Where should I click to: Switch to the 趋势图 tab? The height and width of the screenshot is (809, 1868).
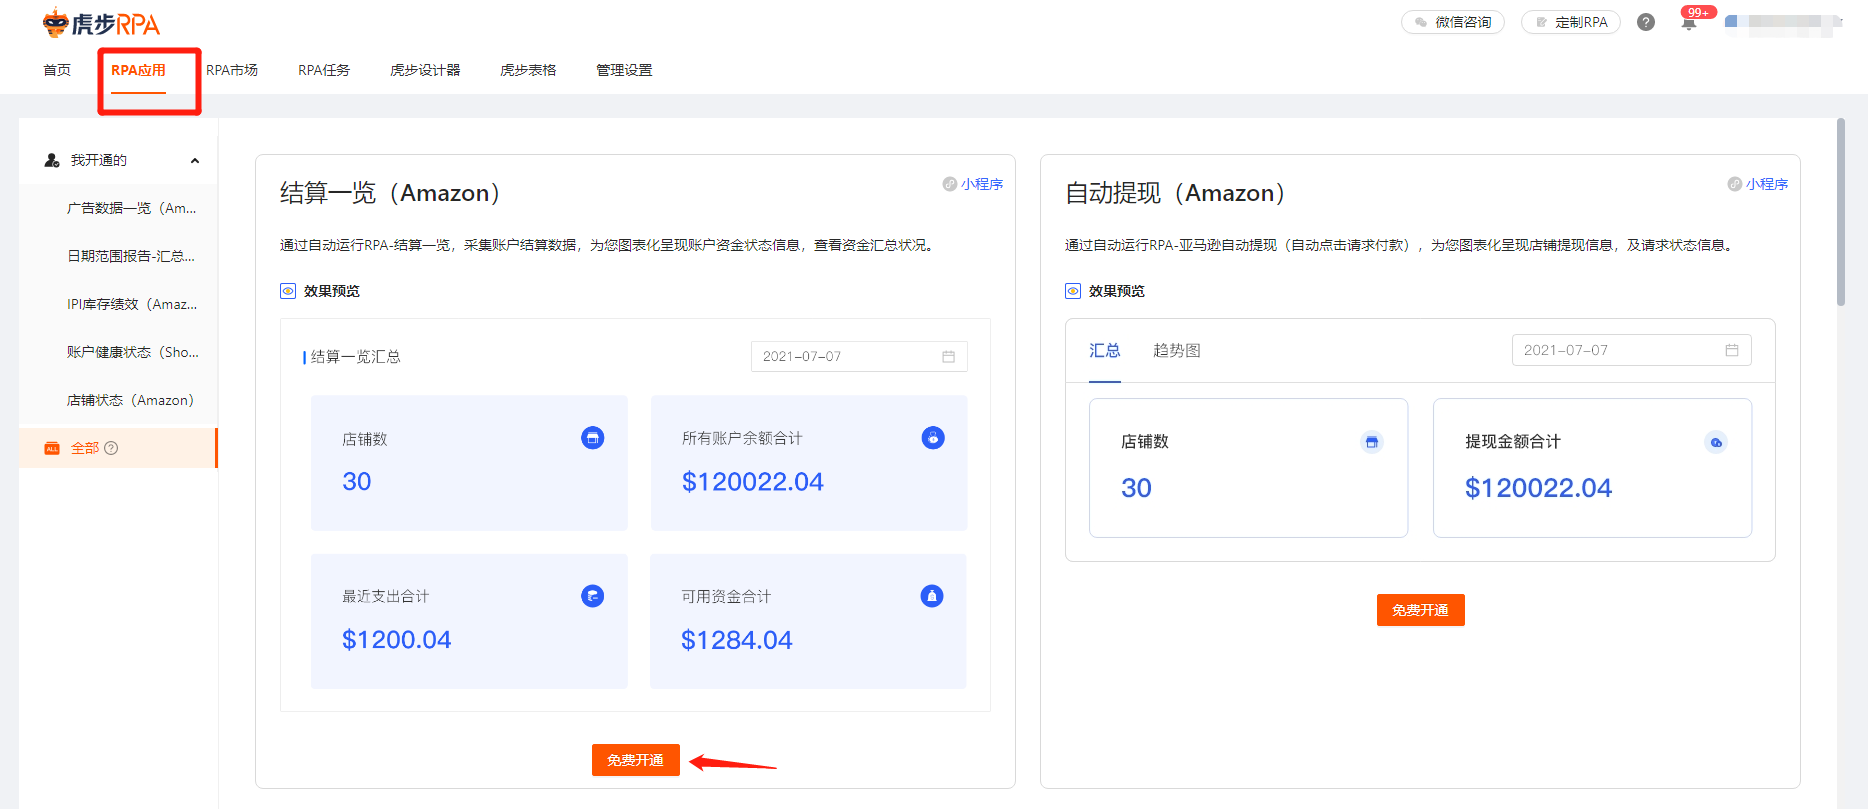1177,350
